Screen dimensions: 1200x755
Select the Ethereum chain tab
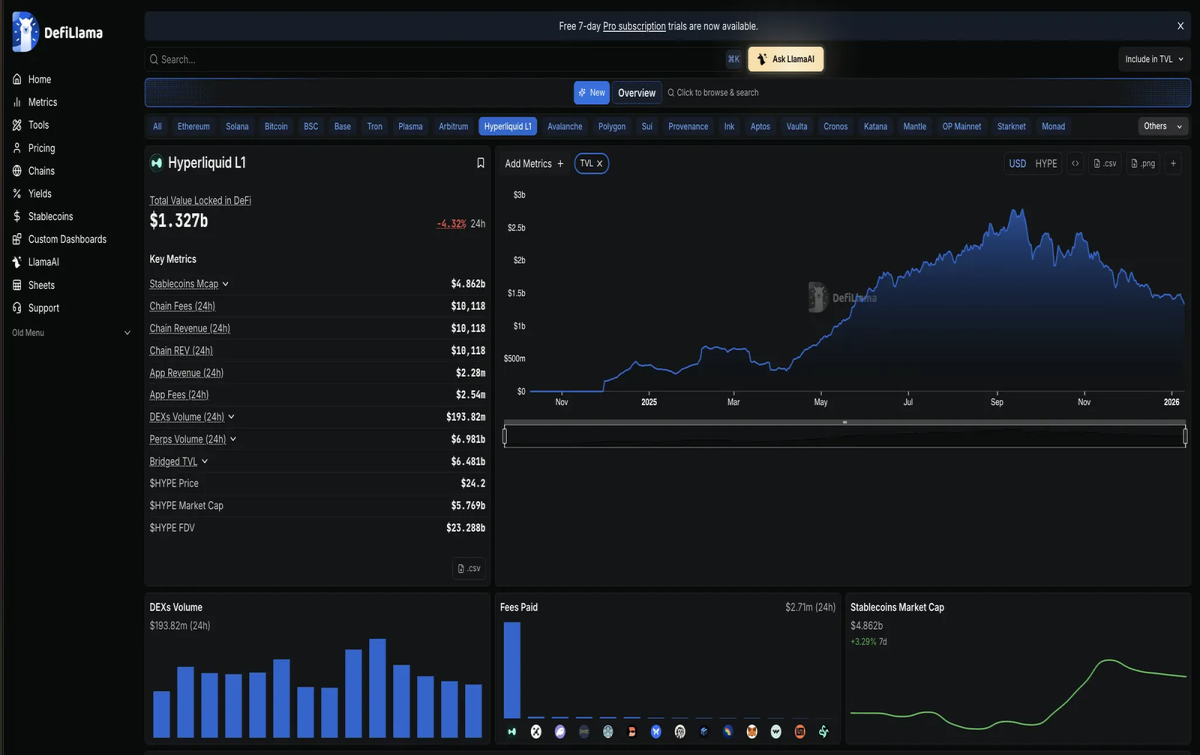pyautogui.click(x=194, y=127)
